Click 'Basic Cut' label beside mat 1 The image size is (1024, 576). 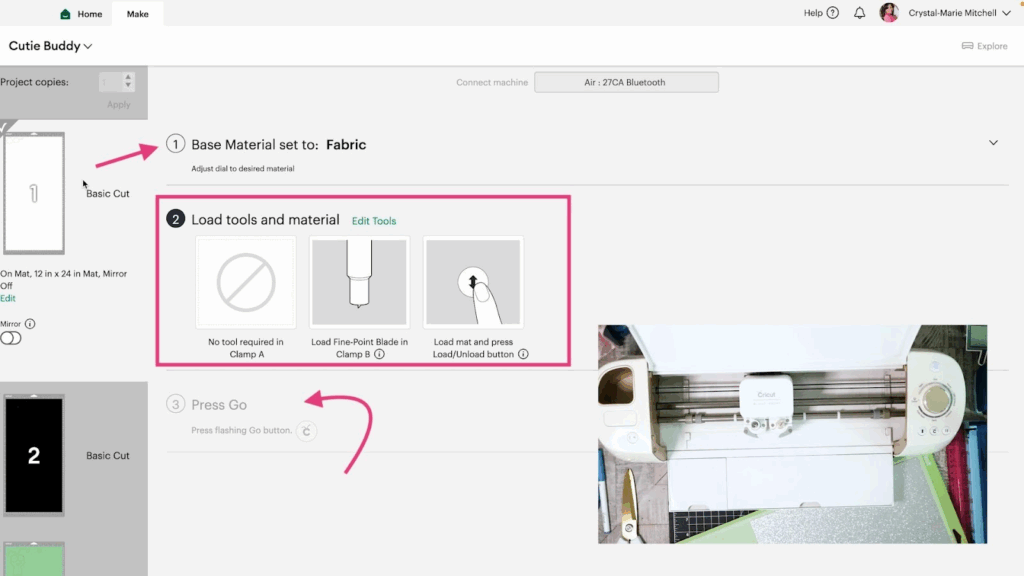[108, 193]
